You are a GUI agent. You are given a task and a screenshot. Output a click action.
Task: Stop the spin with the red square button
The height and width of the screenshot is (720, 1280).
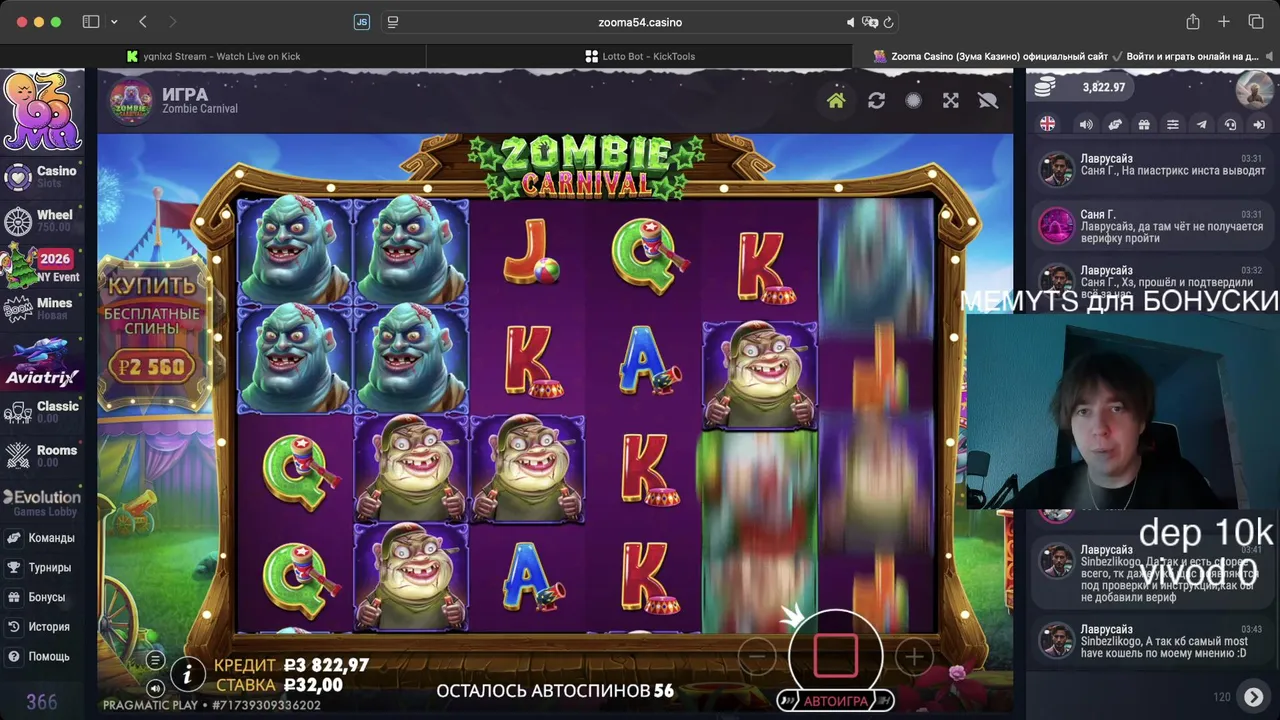coord(836,655)
